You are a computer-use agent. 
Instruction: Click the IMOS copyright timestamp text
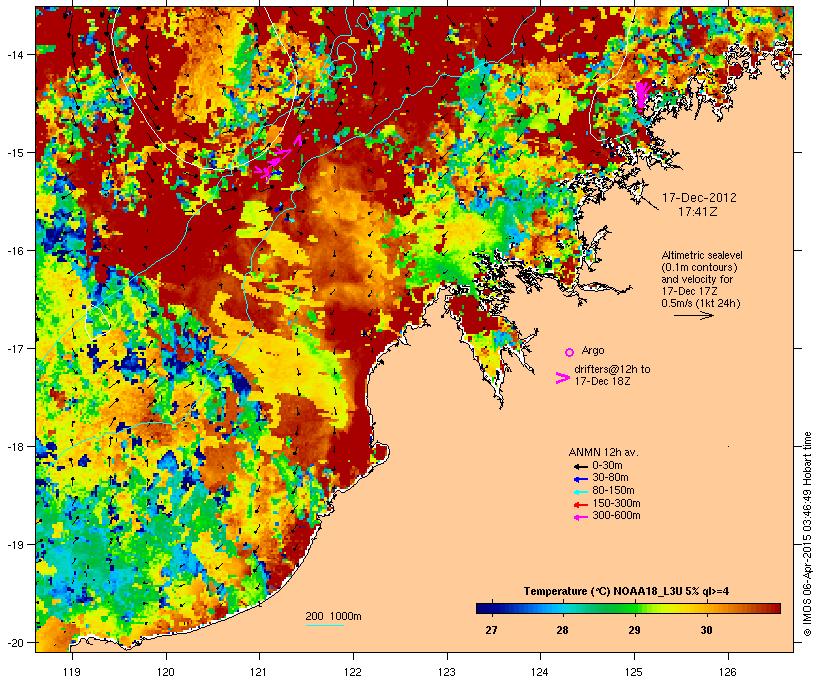pos(807,534)
